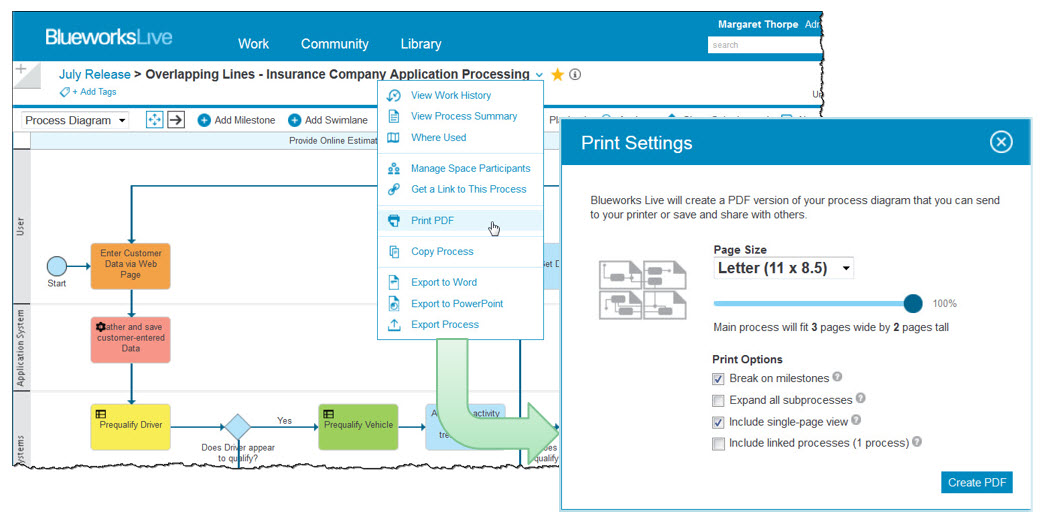Click the Margaret Thorpe user name
1044x522 pixels.
click(x=758, y=24)
